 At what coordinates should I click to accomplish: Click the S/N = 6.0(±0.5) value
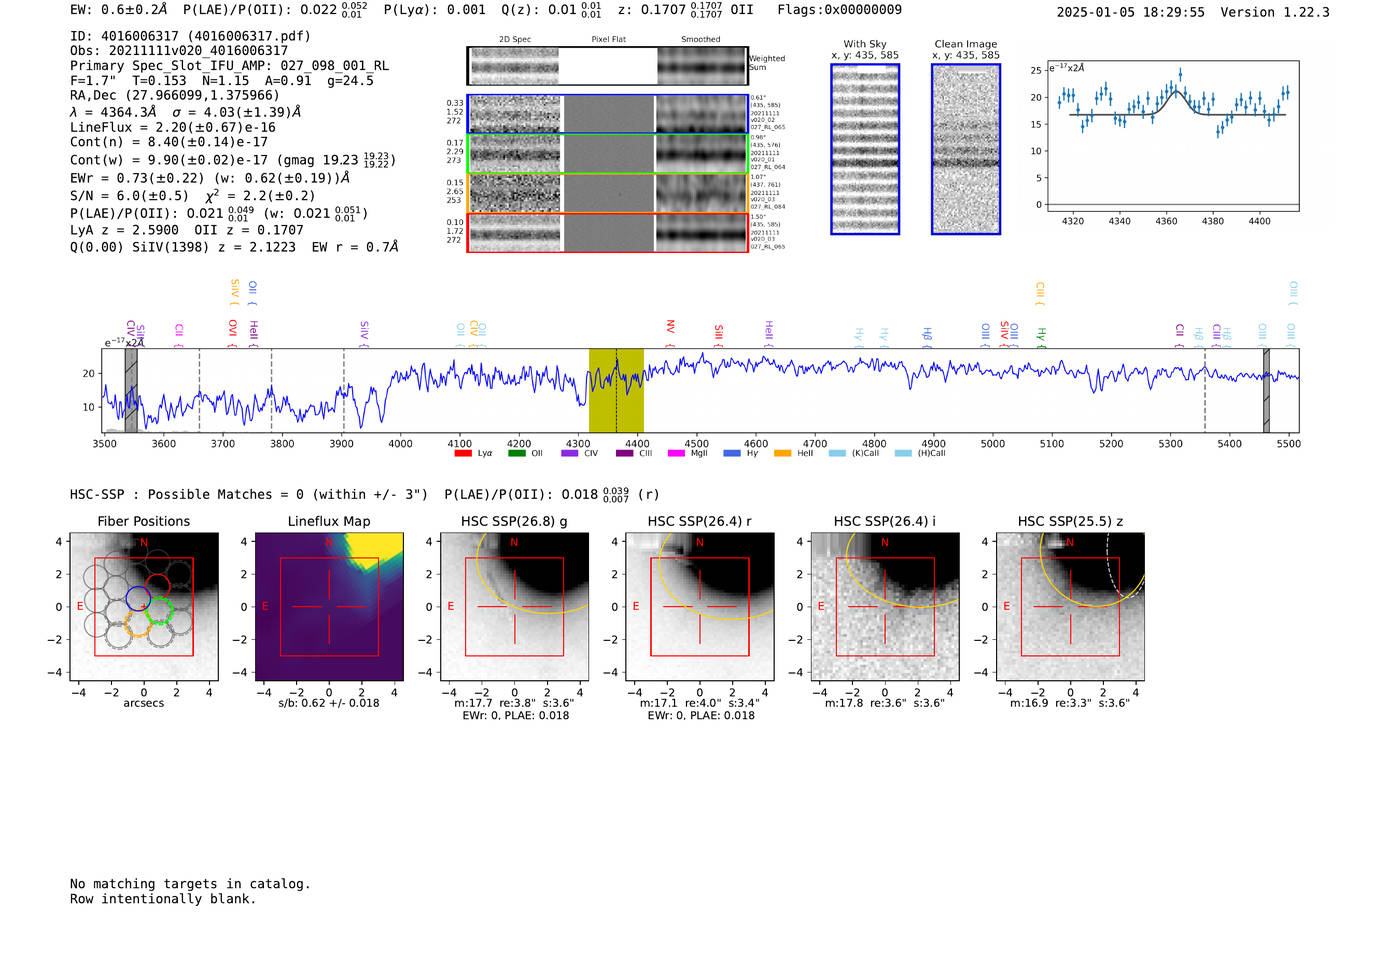[129, 196]
